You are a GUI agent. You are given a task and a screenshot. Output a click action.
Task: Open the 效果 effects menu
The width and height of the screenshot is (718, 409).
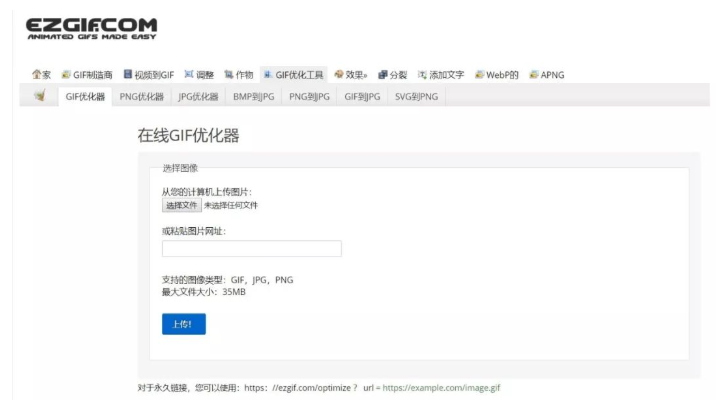tap(351, 75)
